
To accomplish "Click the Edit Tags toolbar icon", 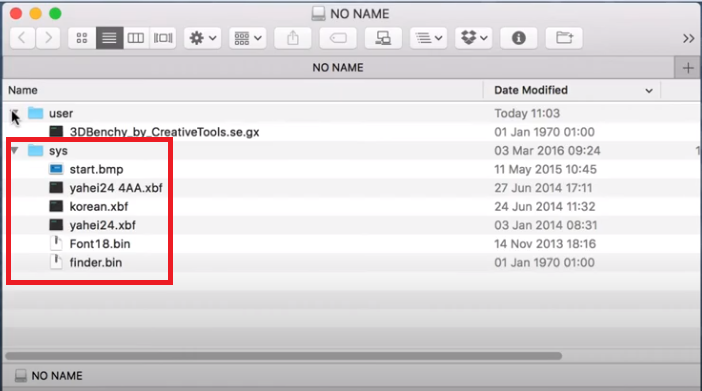I will point(338,38).
